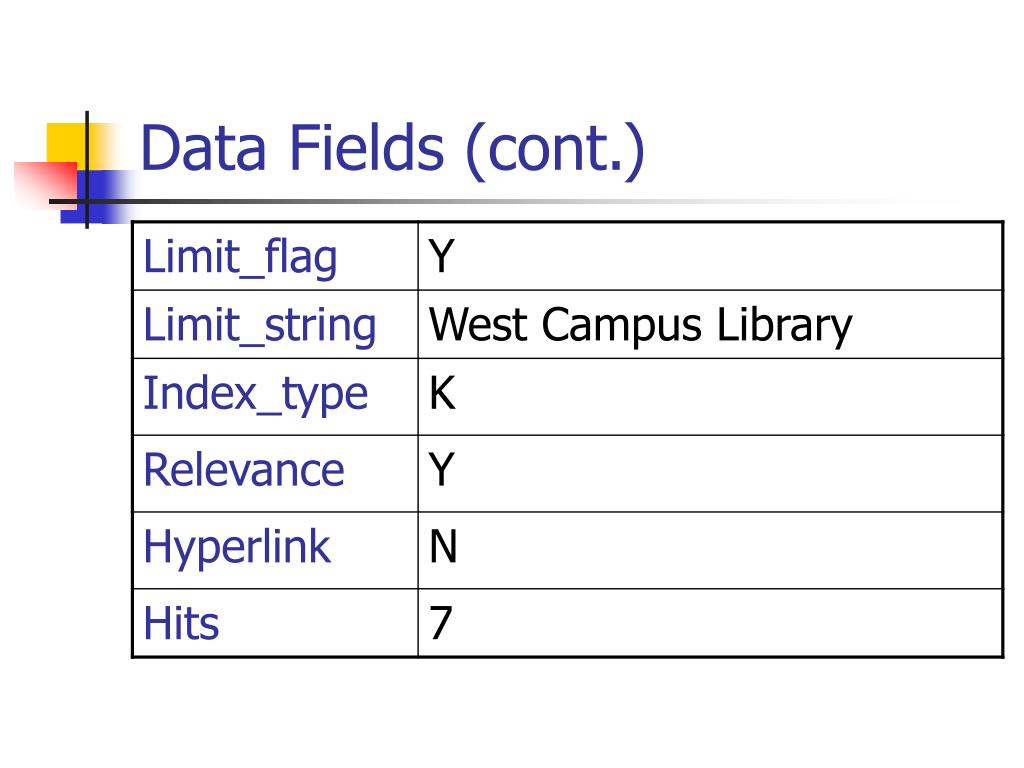Click the slide title Data Fields (cont.)
Image resolution: width=1024 pixels, height=768 pixels.
coord(392,151)
